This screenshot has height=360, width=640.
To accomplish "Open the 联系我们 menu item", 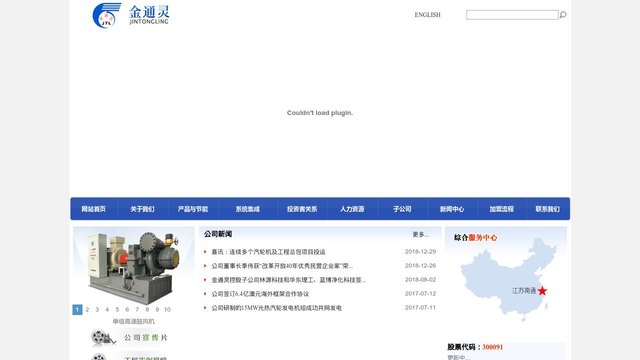I will pos(547,209).
